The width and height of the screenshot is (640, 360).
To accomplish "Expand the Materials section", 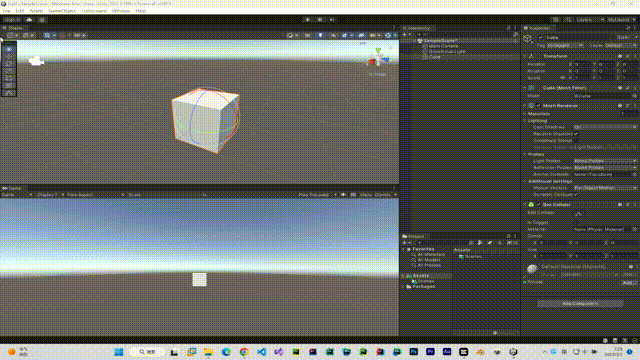I will pyautogui.click(x=525, y=114).
